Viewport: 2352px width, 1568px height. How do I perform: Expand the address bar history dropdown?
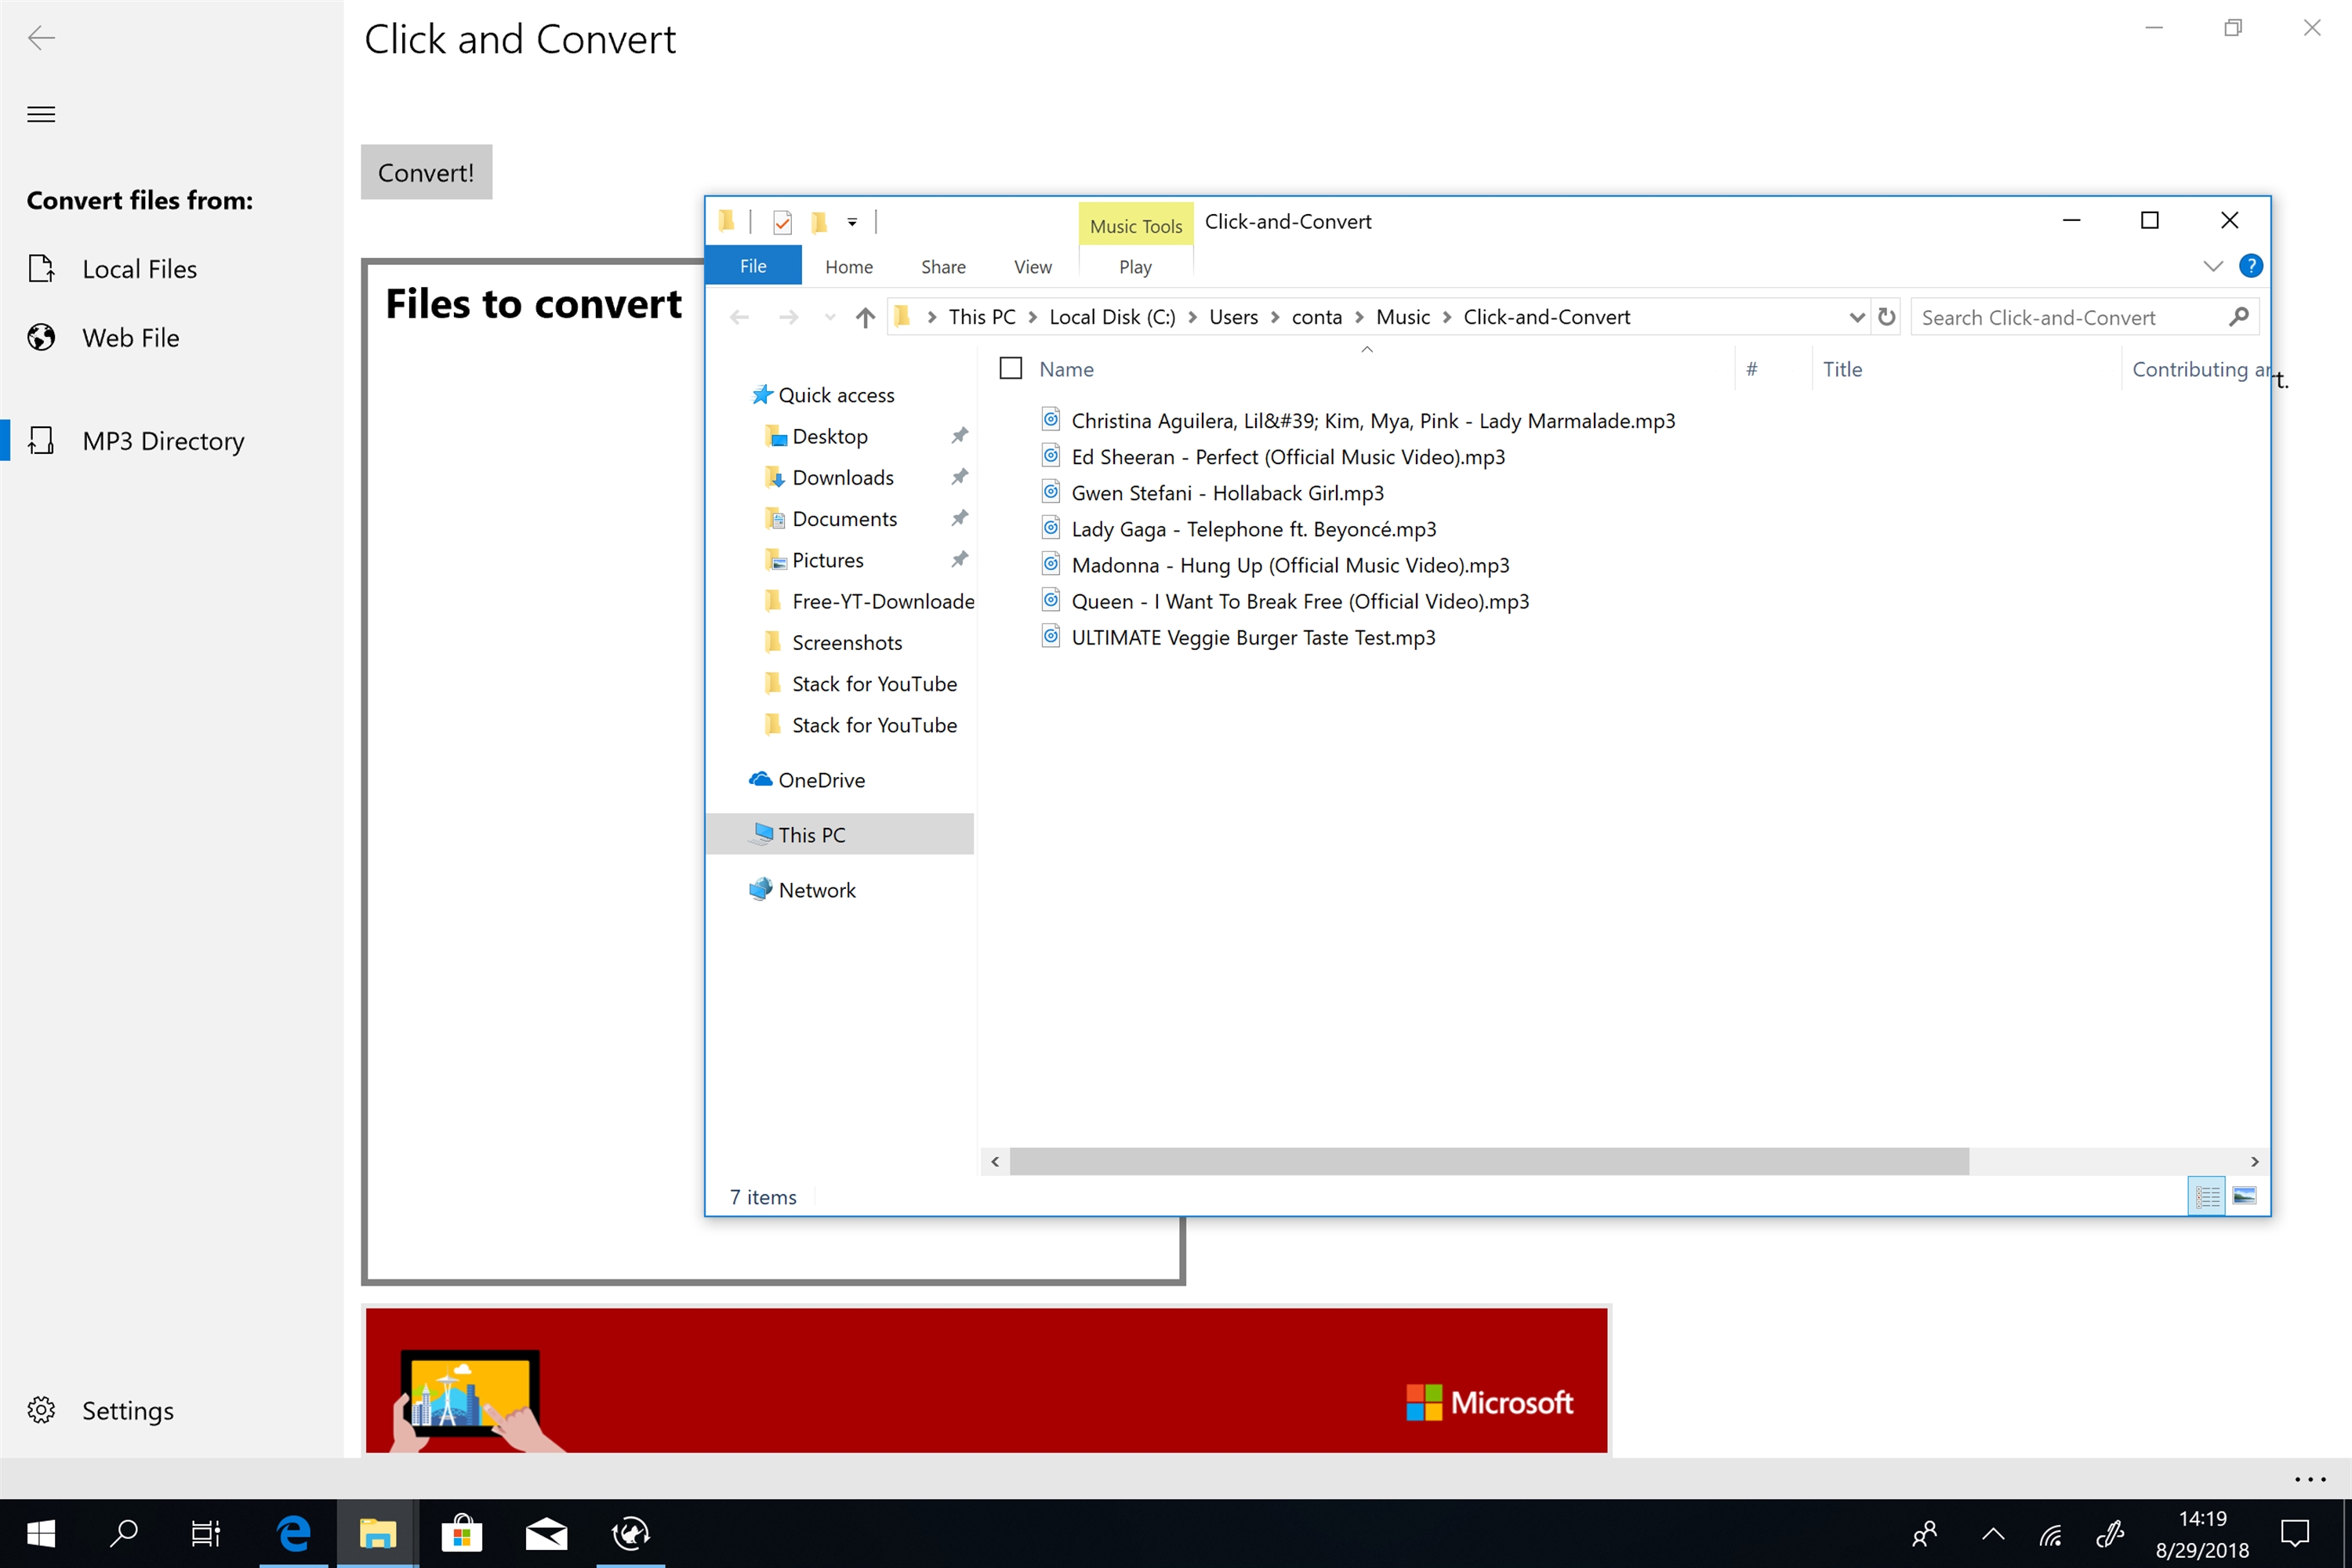(x=1856, y=317)
